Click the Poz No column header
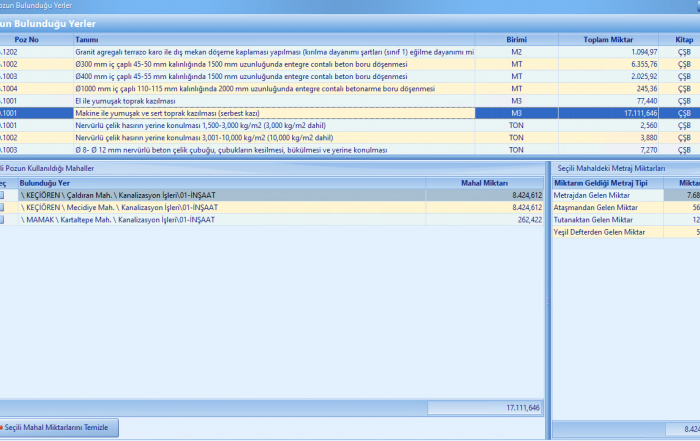Image resolution: width=700 pixels, height=441 pixels. pos(30,39)
